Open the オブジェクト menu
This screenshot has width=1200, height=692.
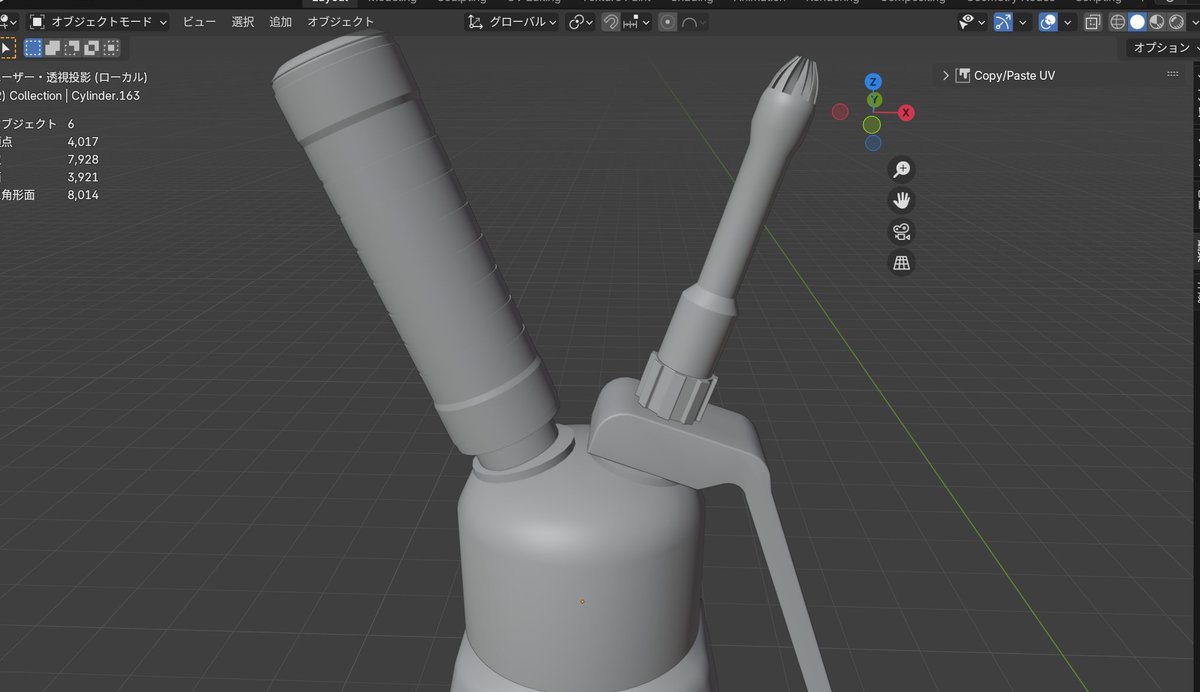[x=340, y=21]
